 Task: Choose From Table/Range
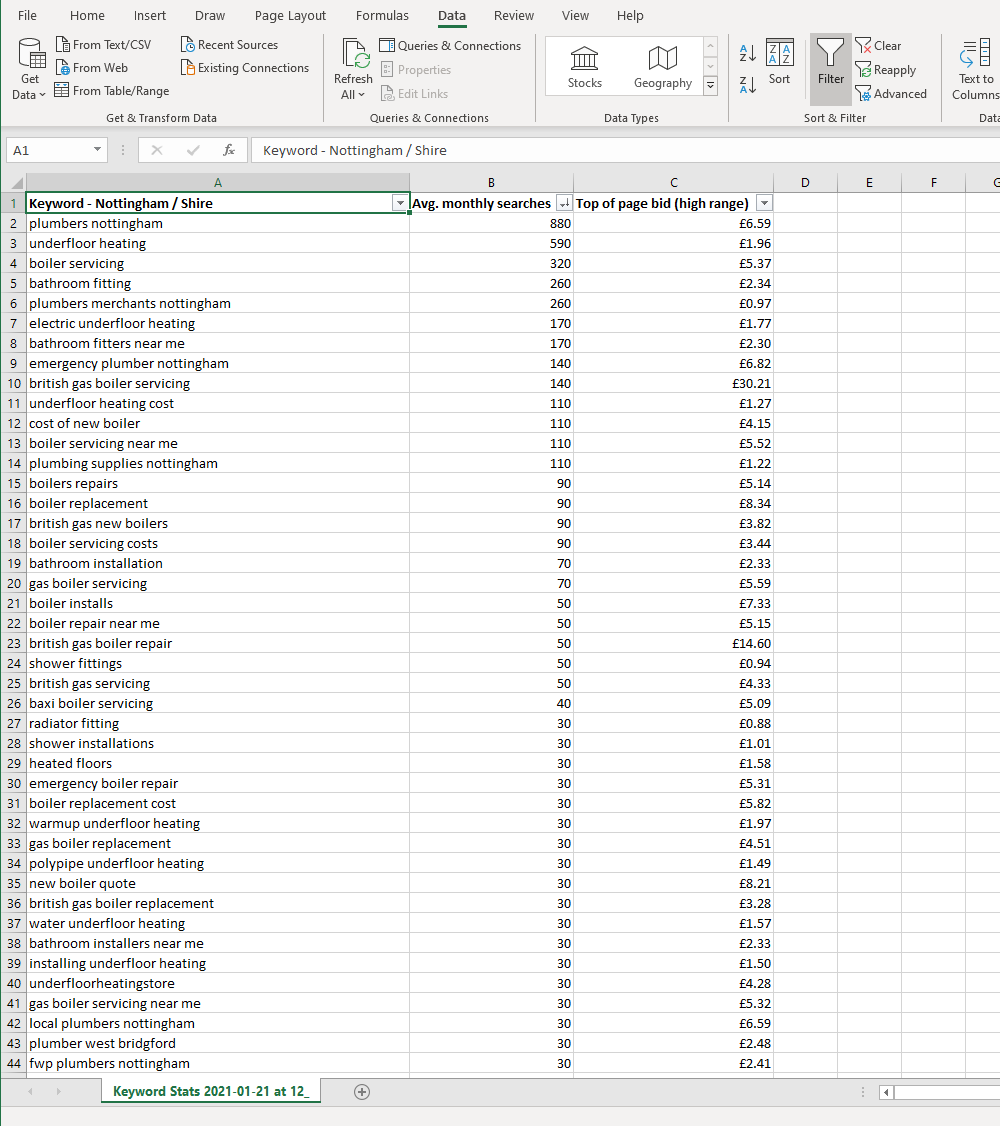(112, 90)
